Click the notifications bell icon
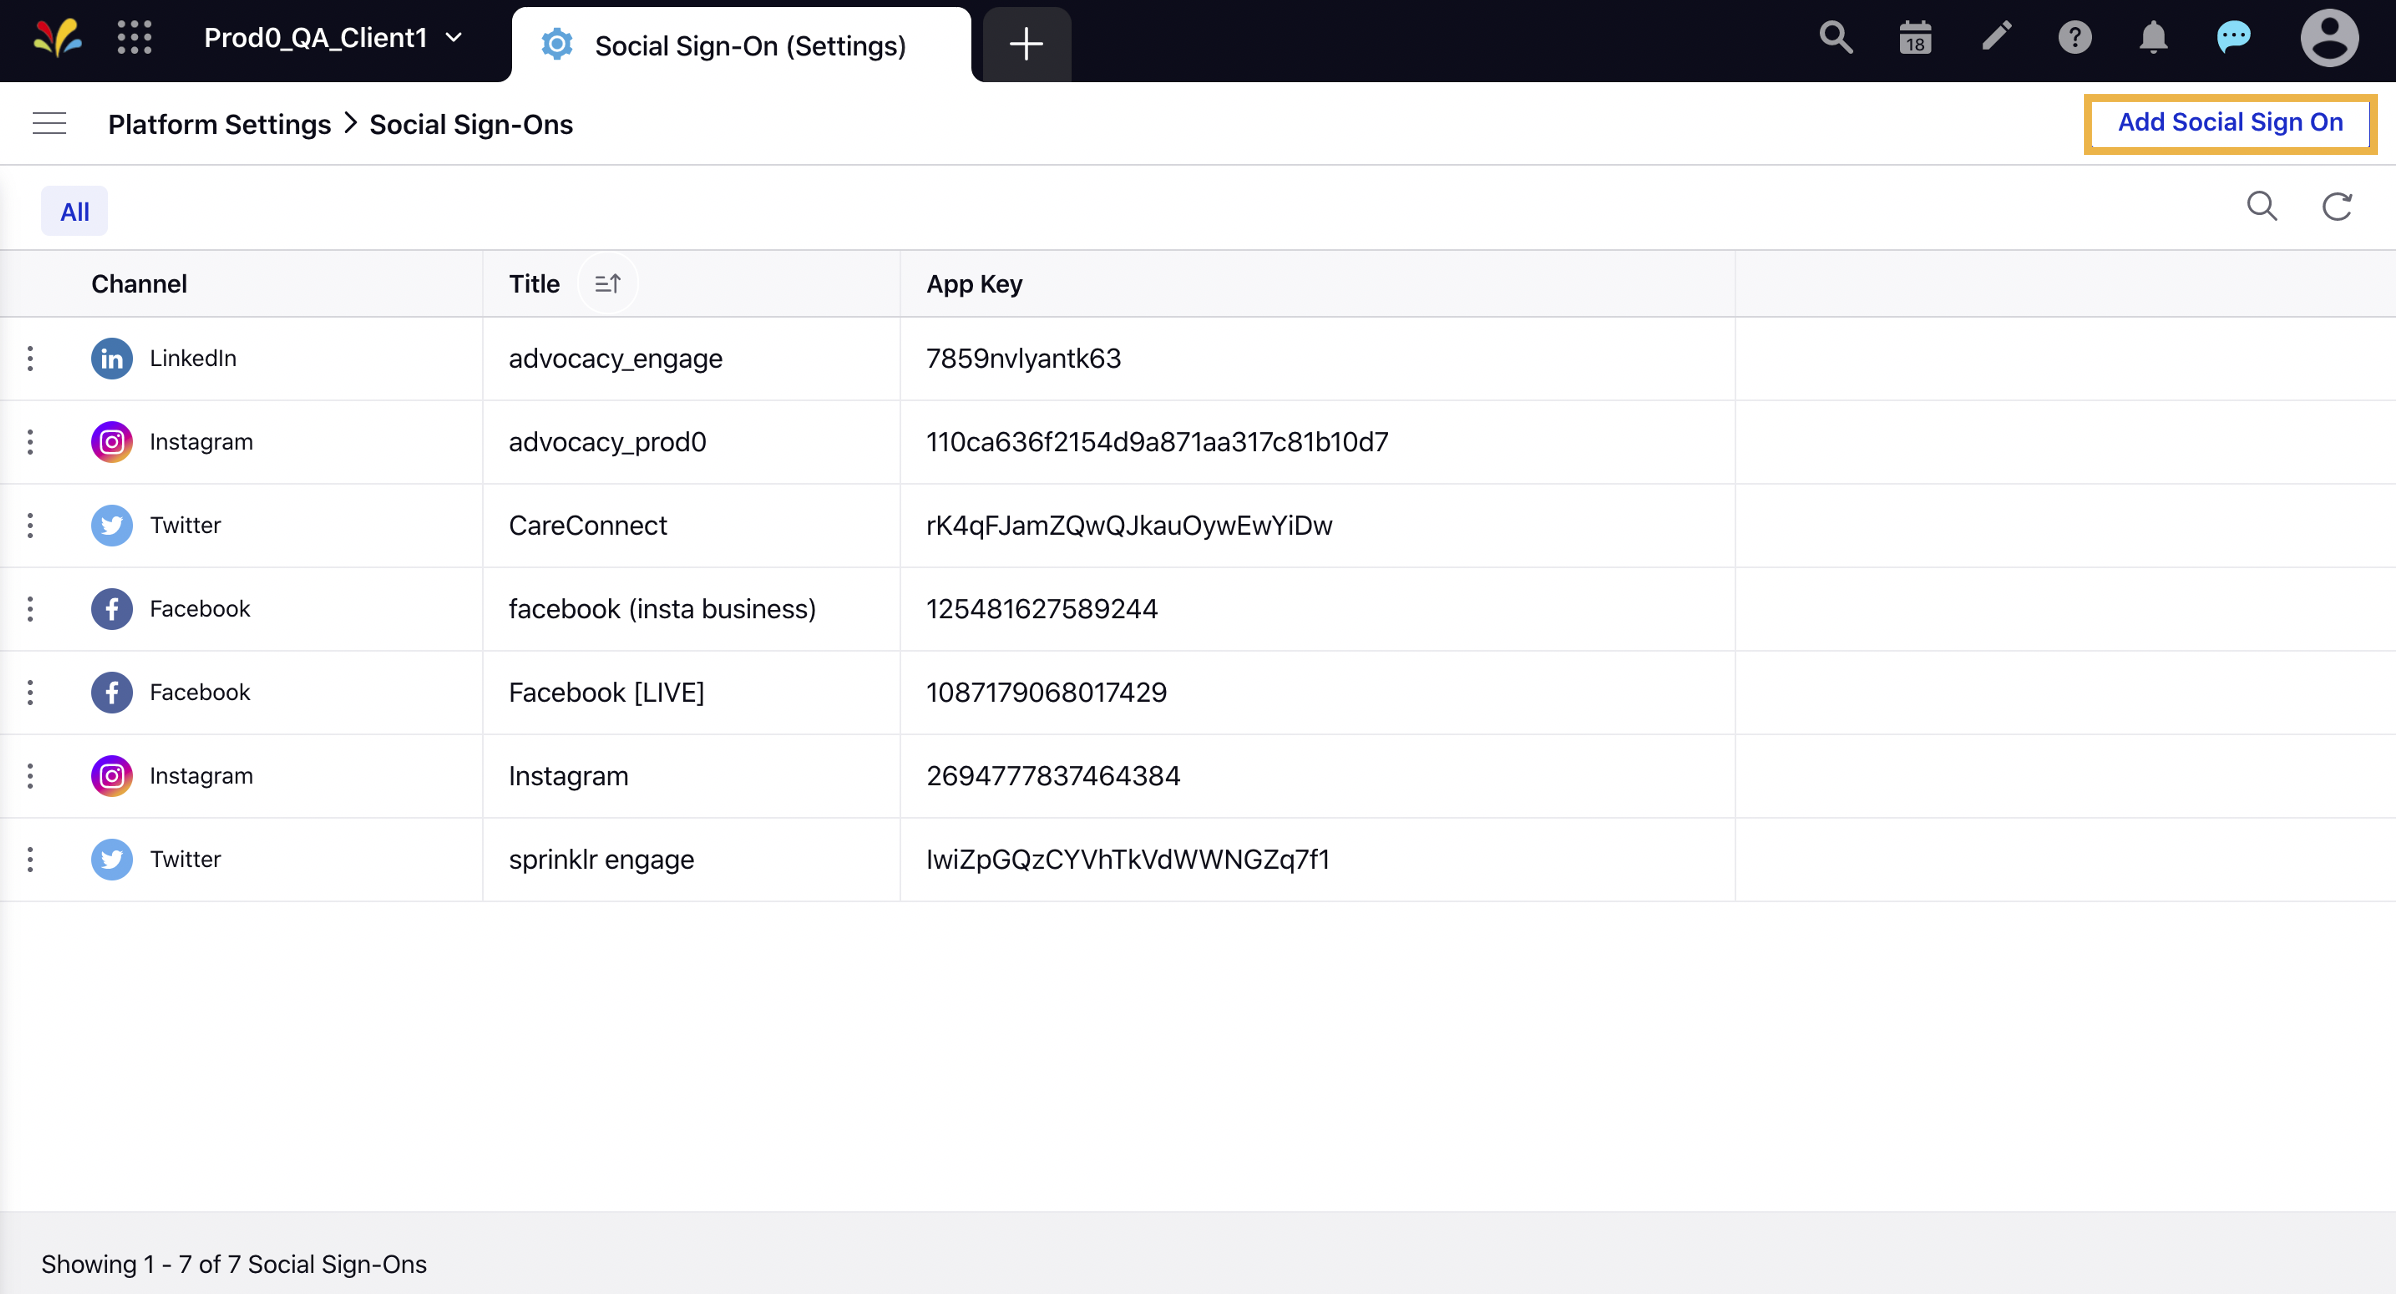The width and height of the screenshot is (2396, 1294). tap(2152, 40)
